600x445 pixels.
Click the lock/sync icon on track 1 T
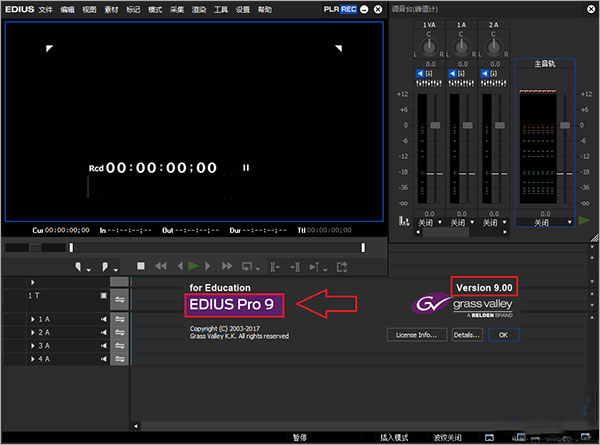tap(120, 300)
